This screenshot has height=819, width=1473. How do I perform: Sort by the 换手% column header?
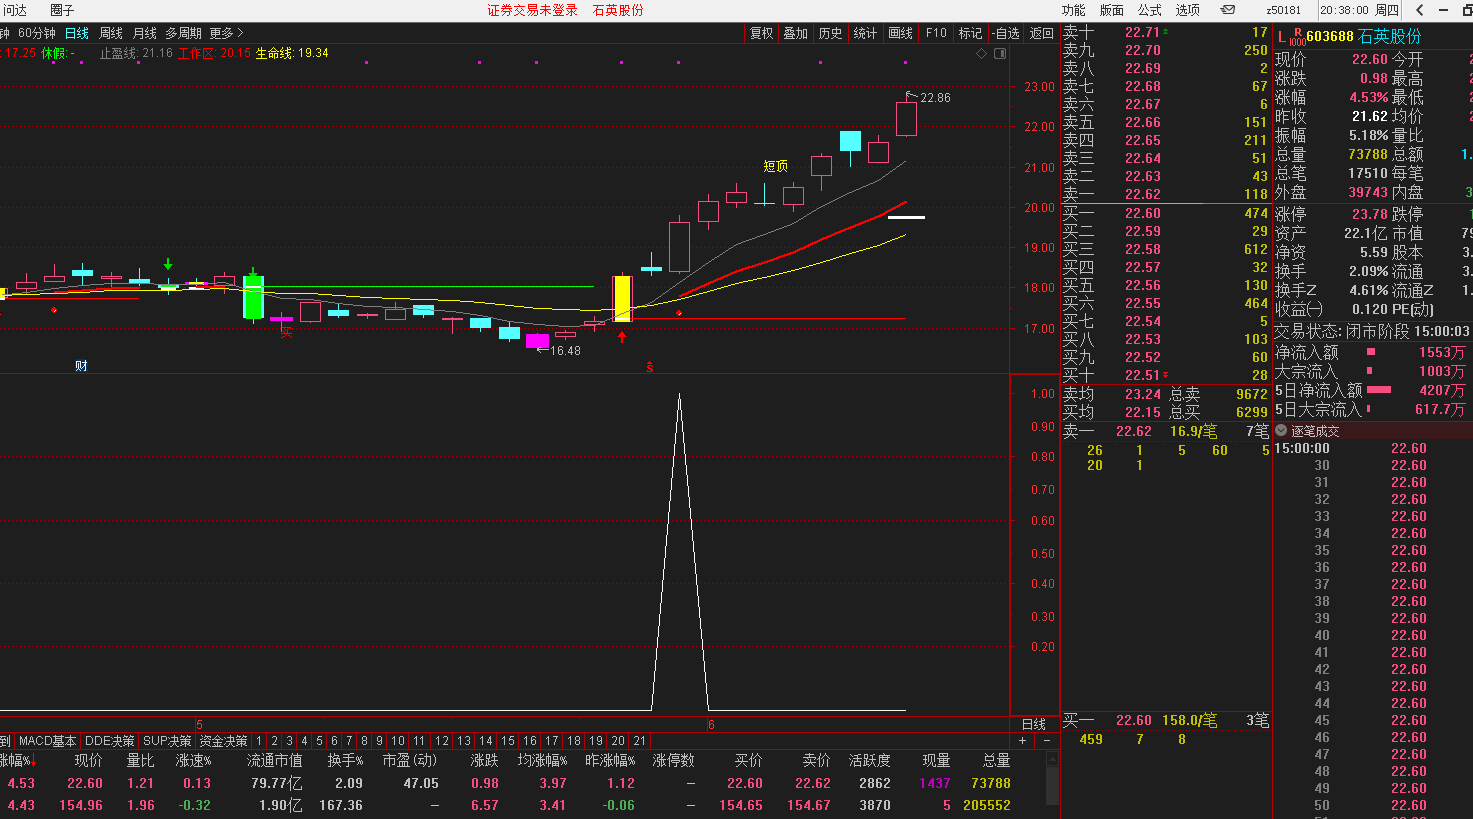pos(345,761)
